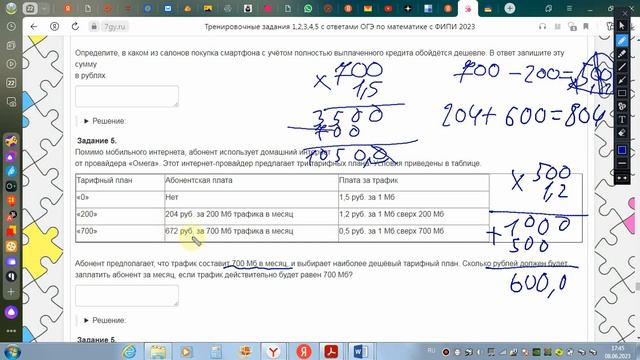The height and width of the screenshot is (360, 640).
Task: Open the sidebar three-dots more menu
Action: [11, 331]
